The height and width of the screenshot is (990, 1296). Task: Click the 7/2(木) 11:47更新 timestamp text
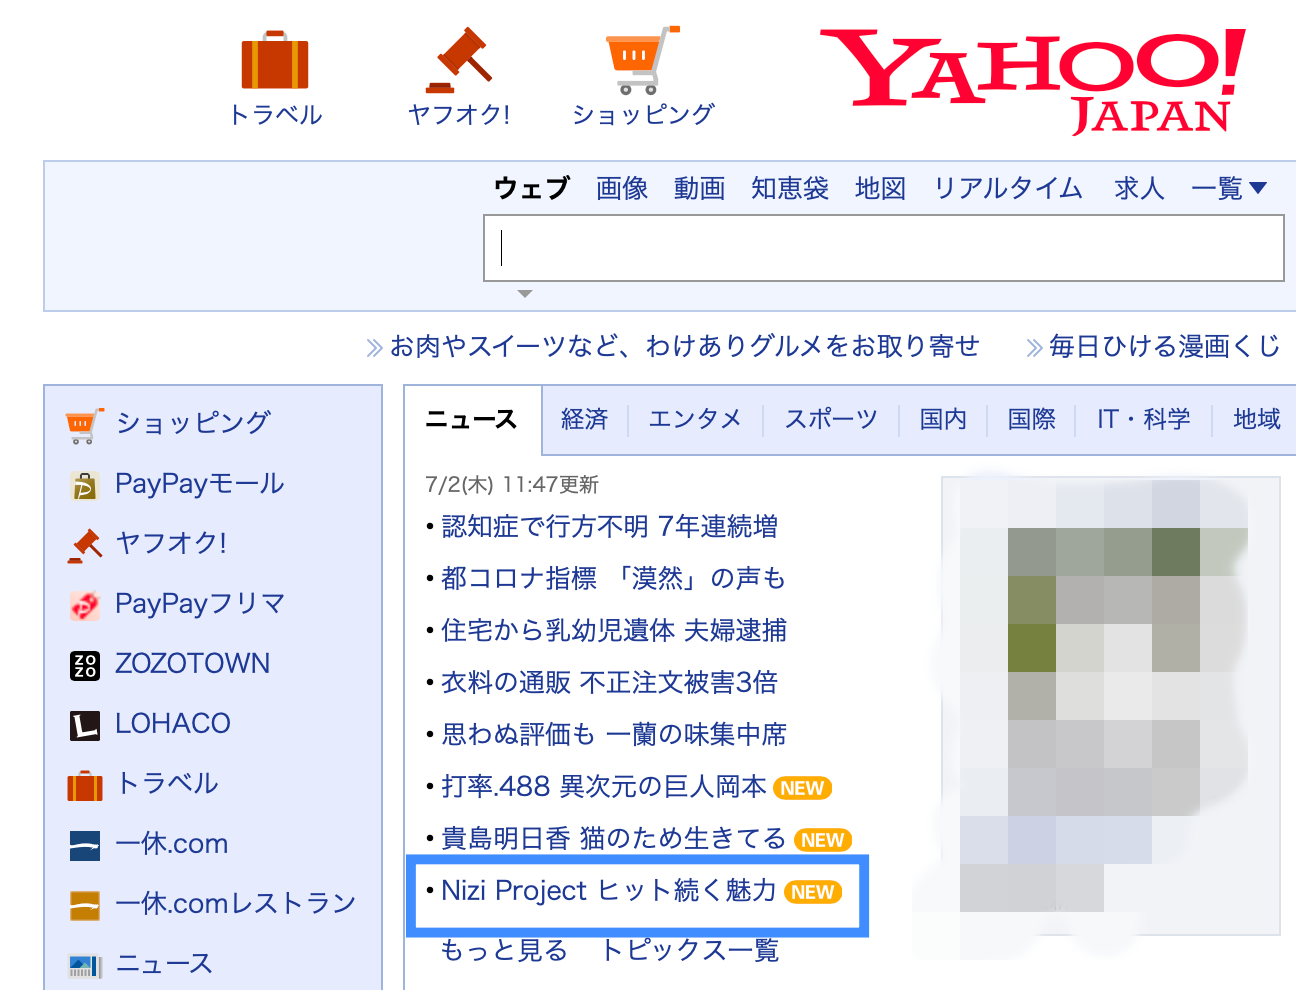coord(512,485)
